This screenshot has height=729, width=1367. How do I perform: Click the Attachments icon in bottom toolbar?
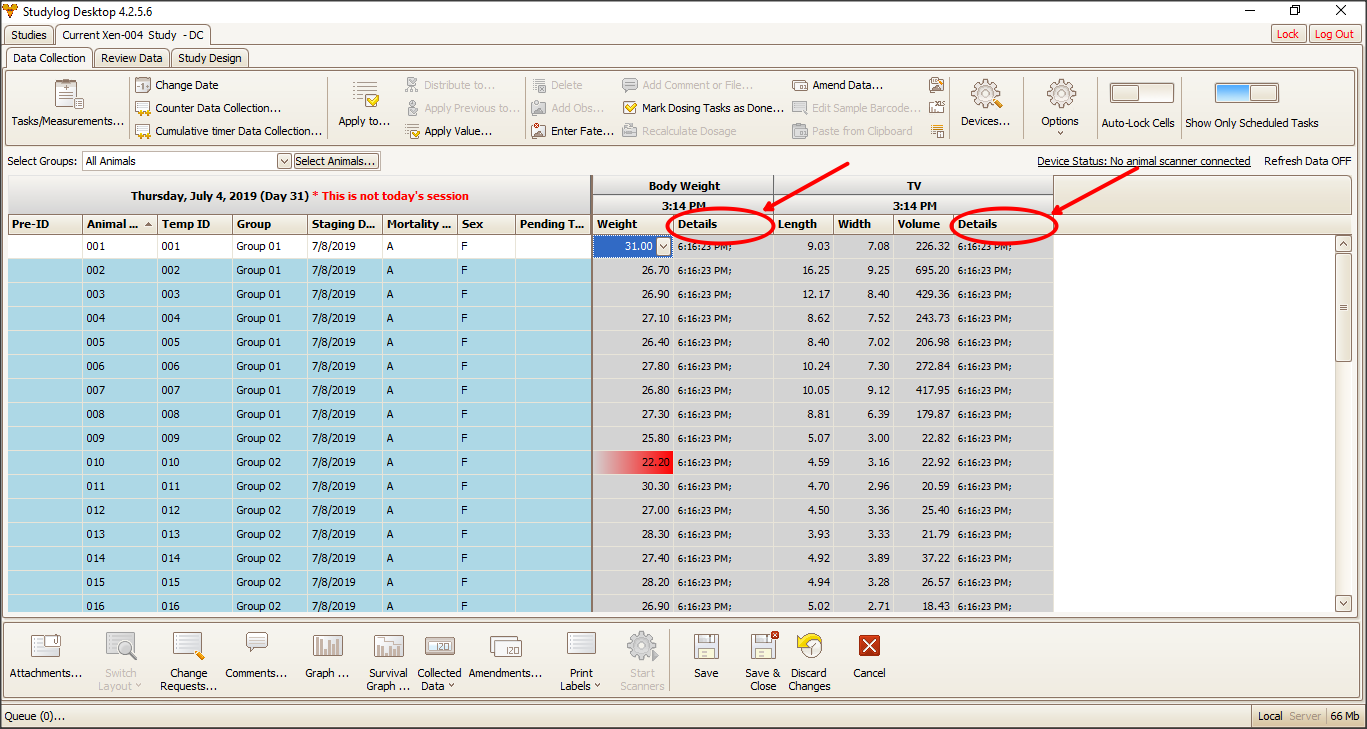coord(46,647)
